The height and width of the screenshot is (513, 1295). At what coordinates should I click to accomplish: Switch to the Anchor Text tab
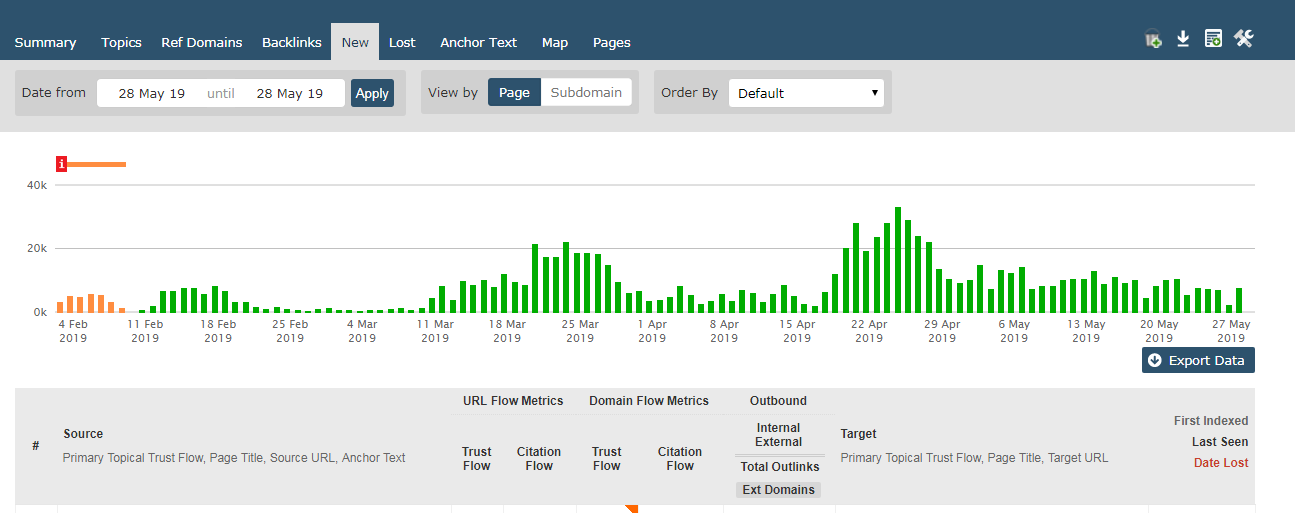pos(478,42)
